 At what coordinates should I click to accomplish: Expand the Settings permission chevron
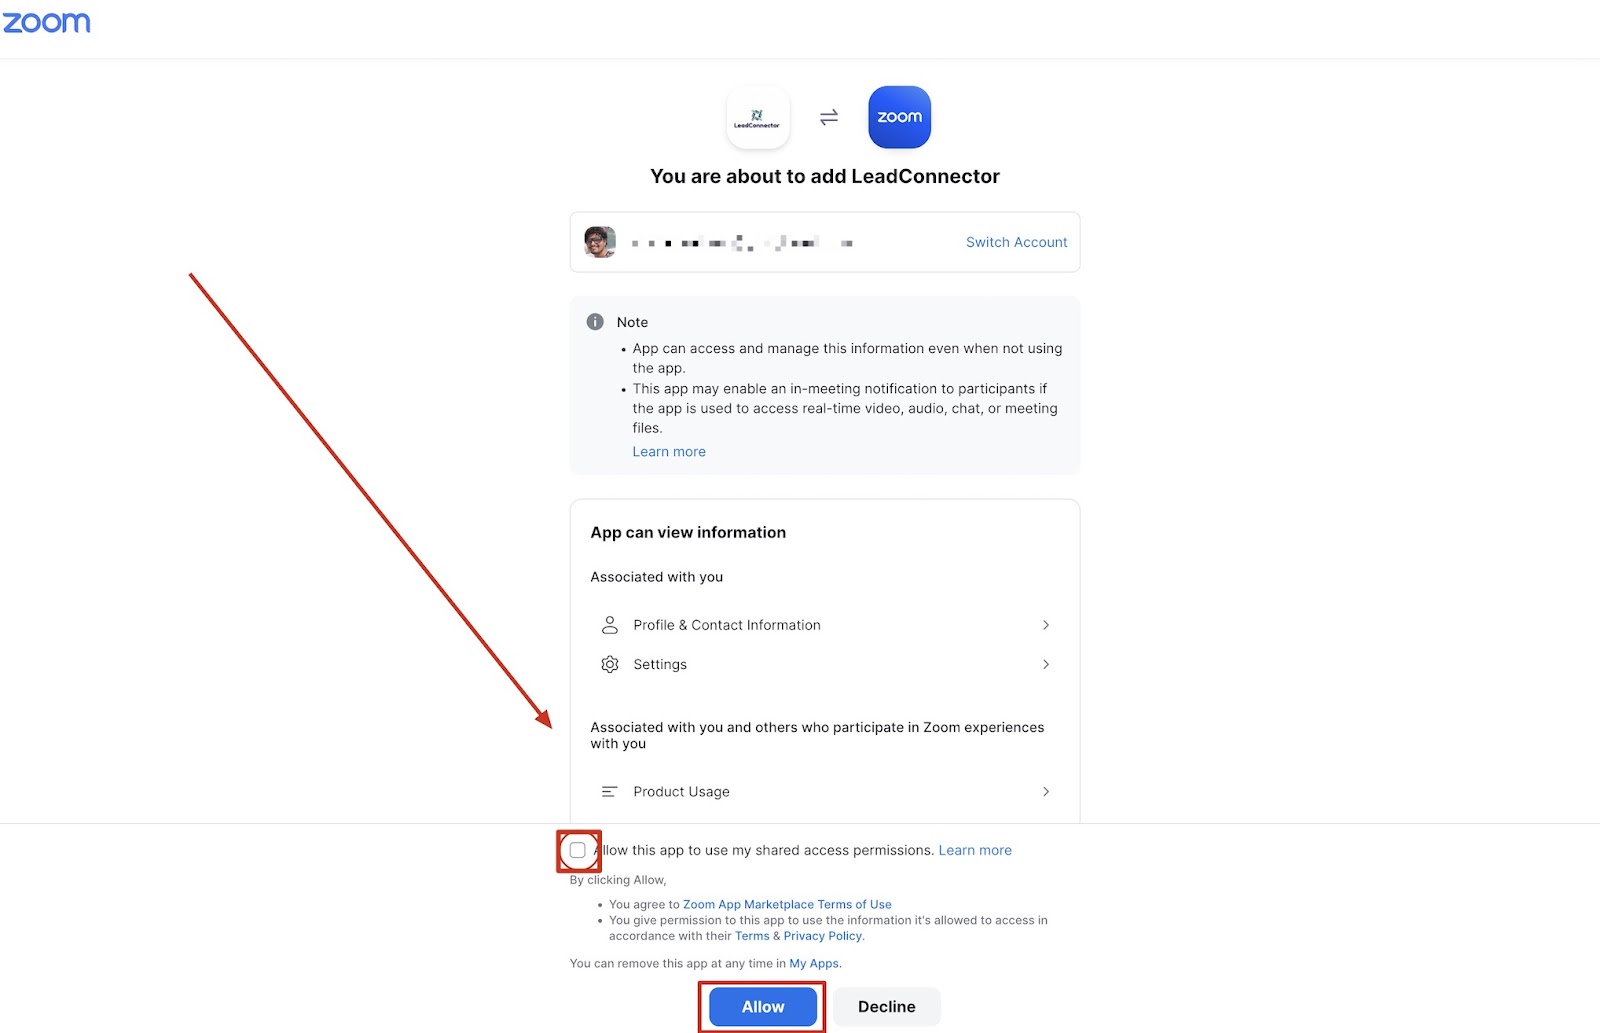coord(1046,664)
